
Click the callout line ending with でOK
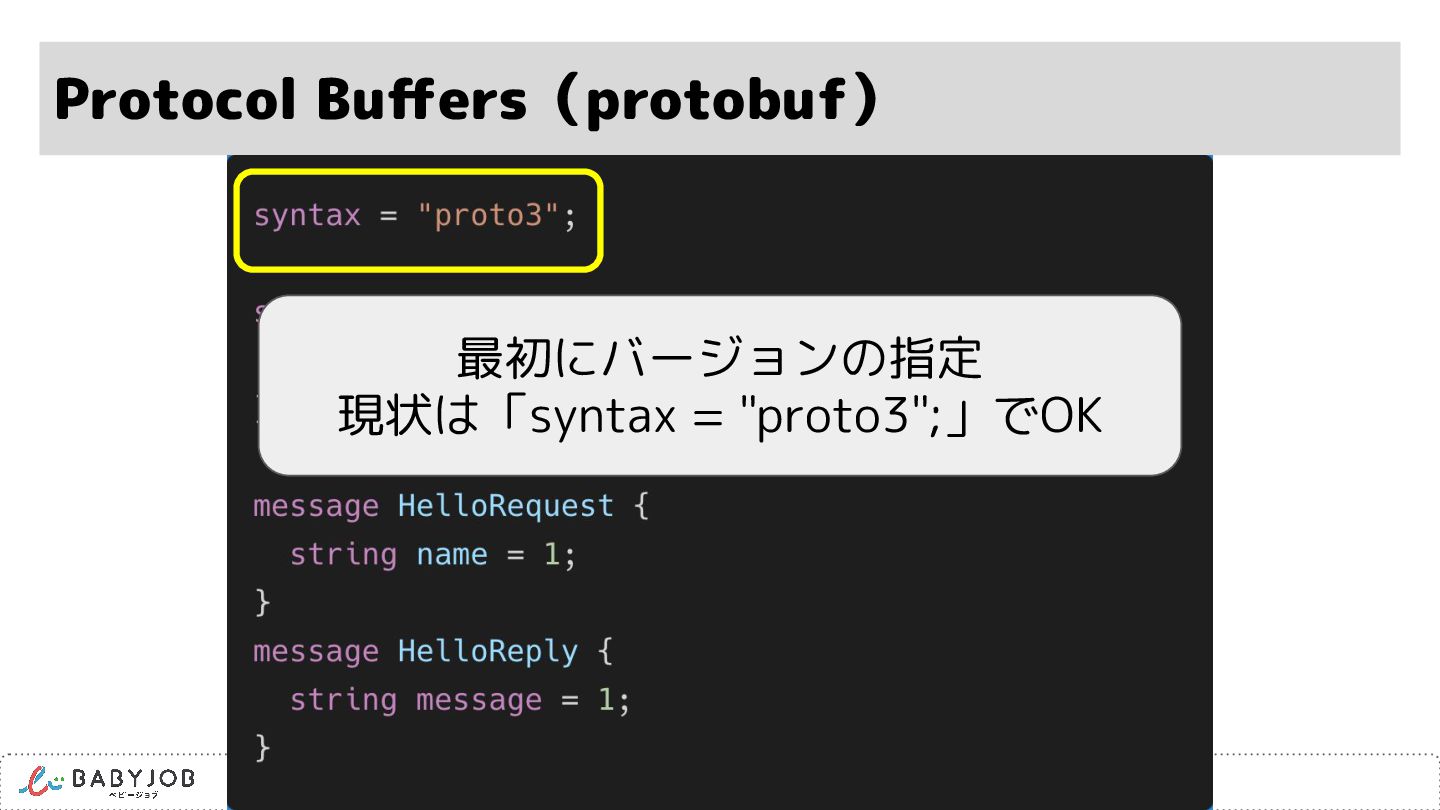click(719, 417)
